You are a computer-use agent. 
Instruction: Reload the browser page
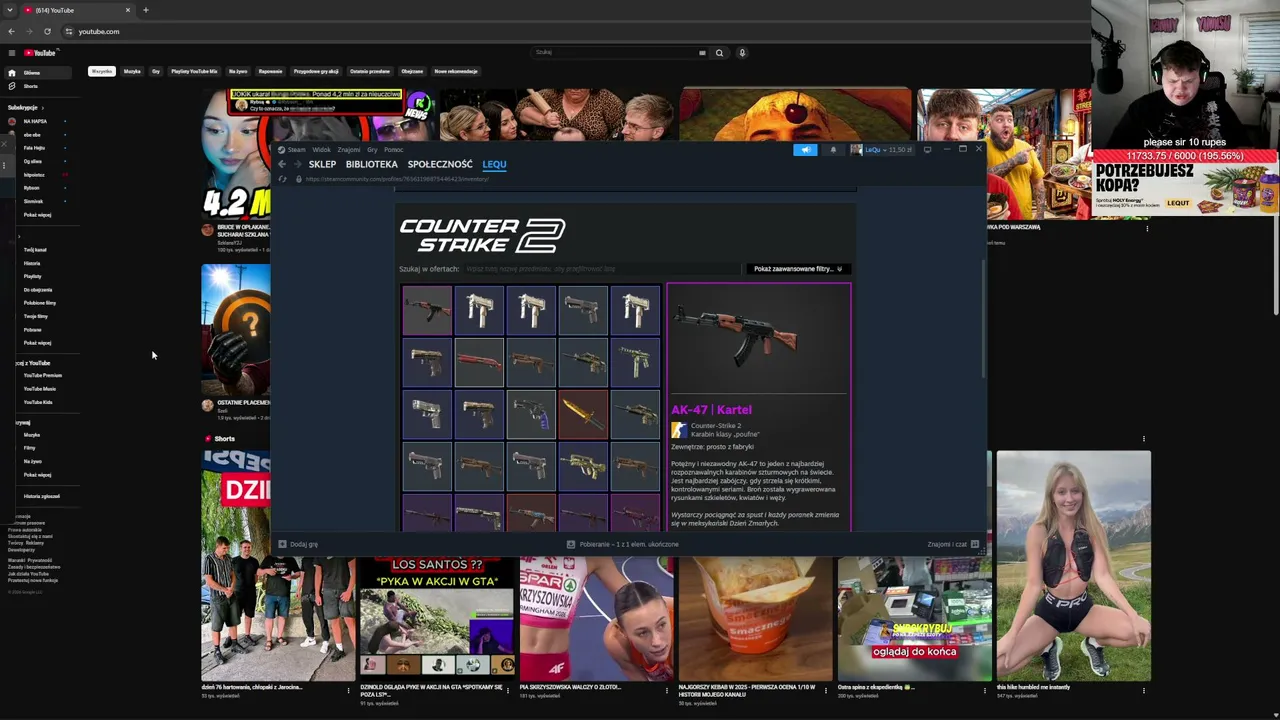(x=47, y=31)
